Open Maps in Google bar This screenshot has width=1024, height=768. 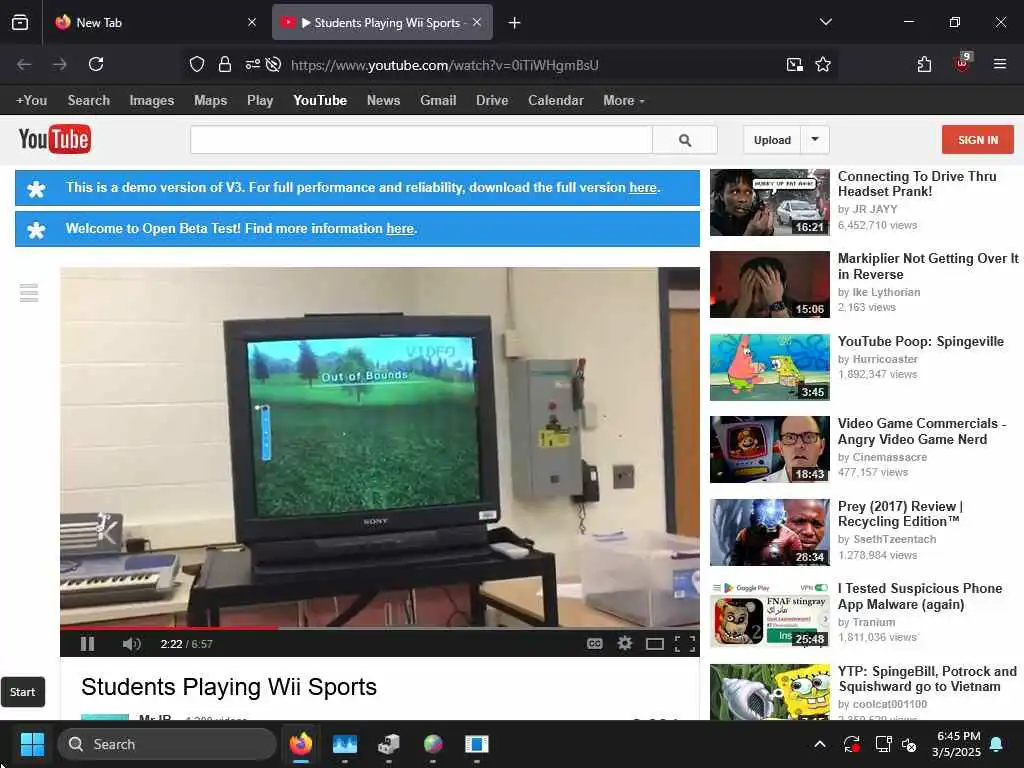click(210, 101)
